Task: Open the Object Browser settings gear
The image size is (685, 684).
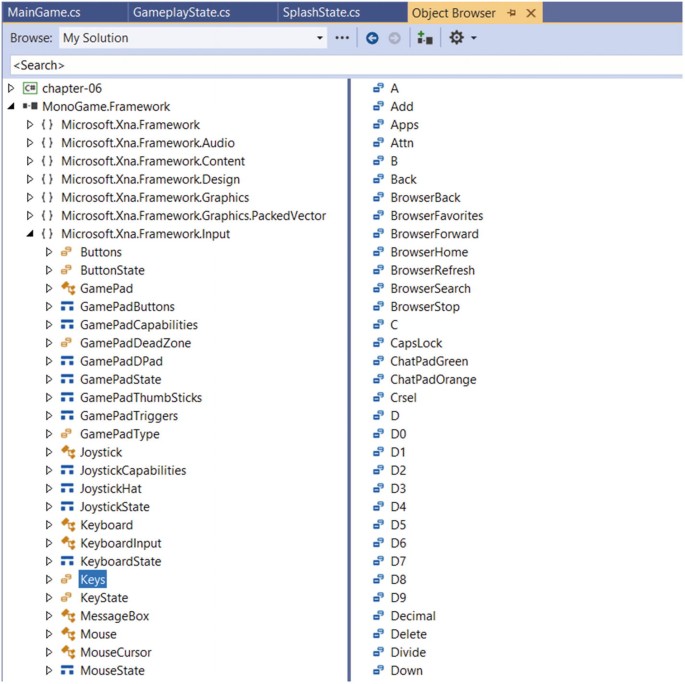Action: tap(457, 38)
